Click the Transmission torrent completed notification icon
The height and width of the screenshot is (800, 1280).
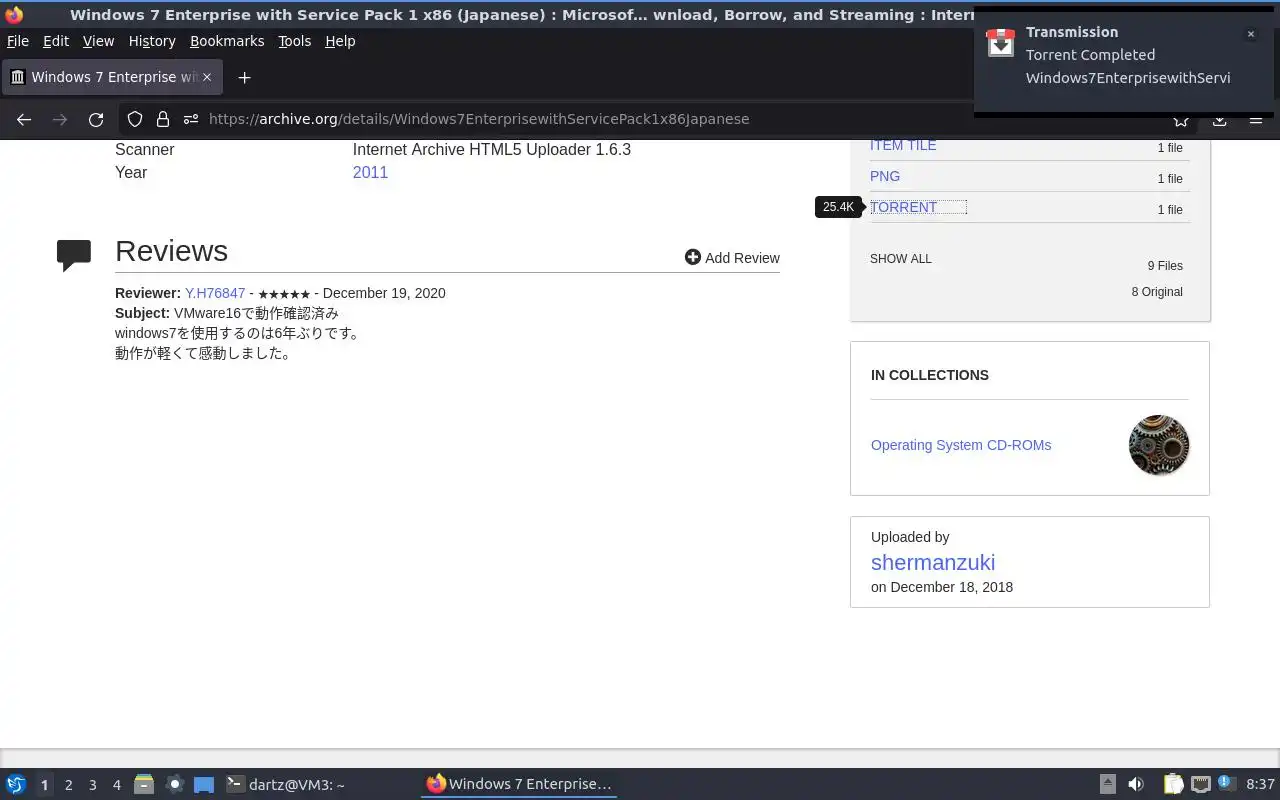[x=1001, y=43]
